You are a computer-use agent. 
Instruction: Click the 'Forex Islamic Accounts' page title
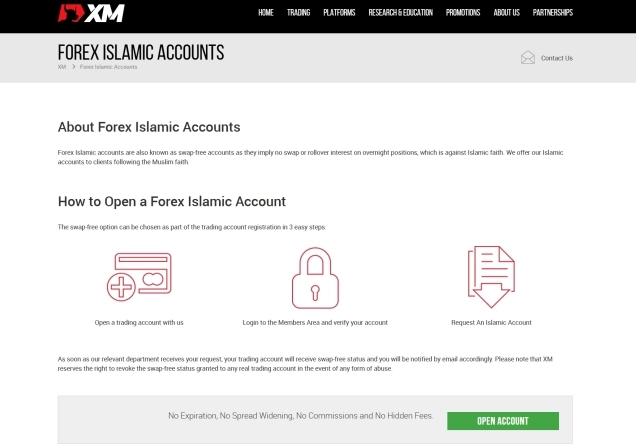[141, 52]
